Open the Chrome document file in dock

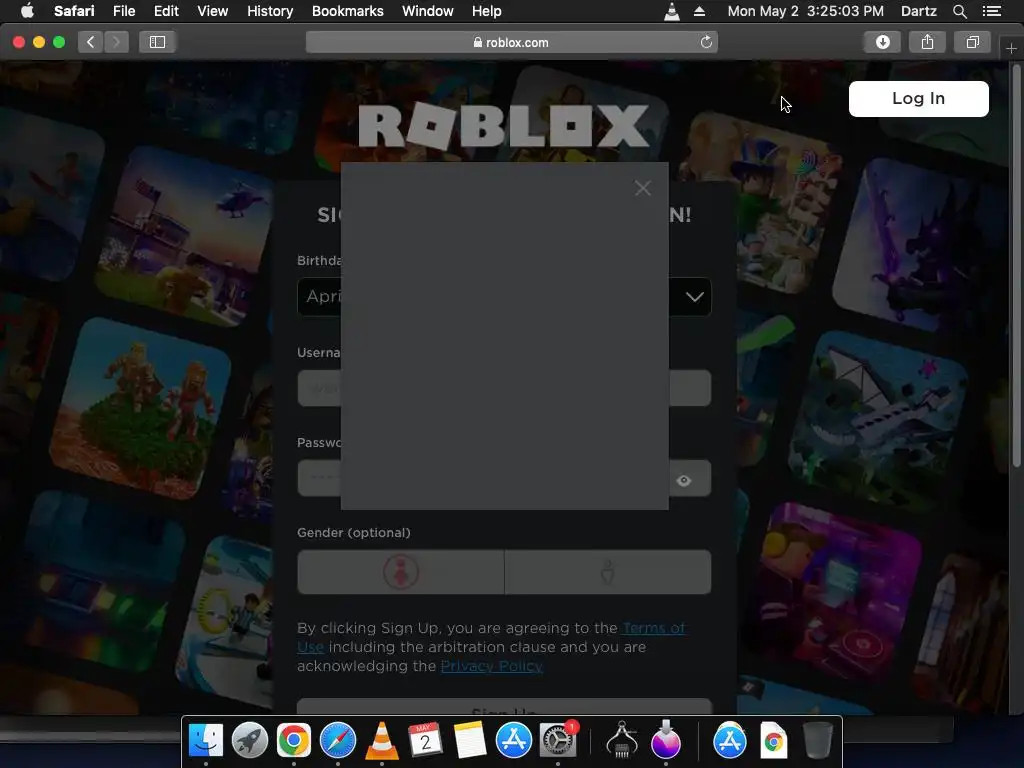[x=773, y=741]
